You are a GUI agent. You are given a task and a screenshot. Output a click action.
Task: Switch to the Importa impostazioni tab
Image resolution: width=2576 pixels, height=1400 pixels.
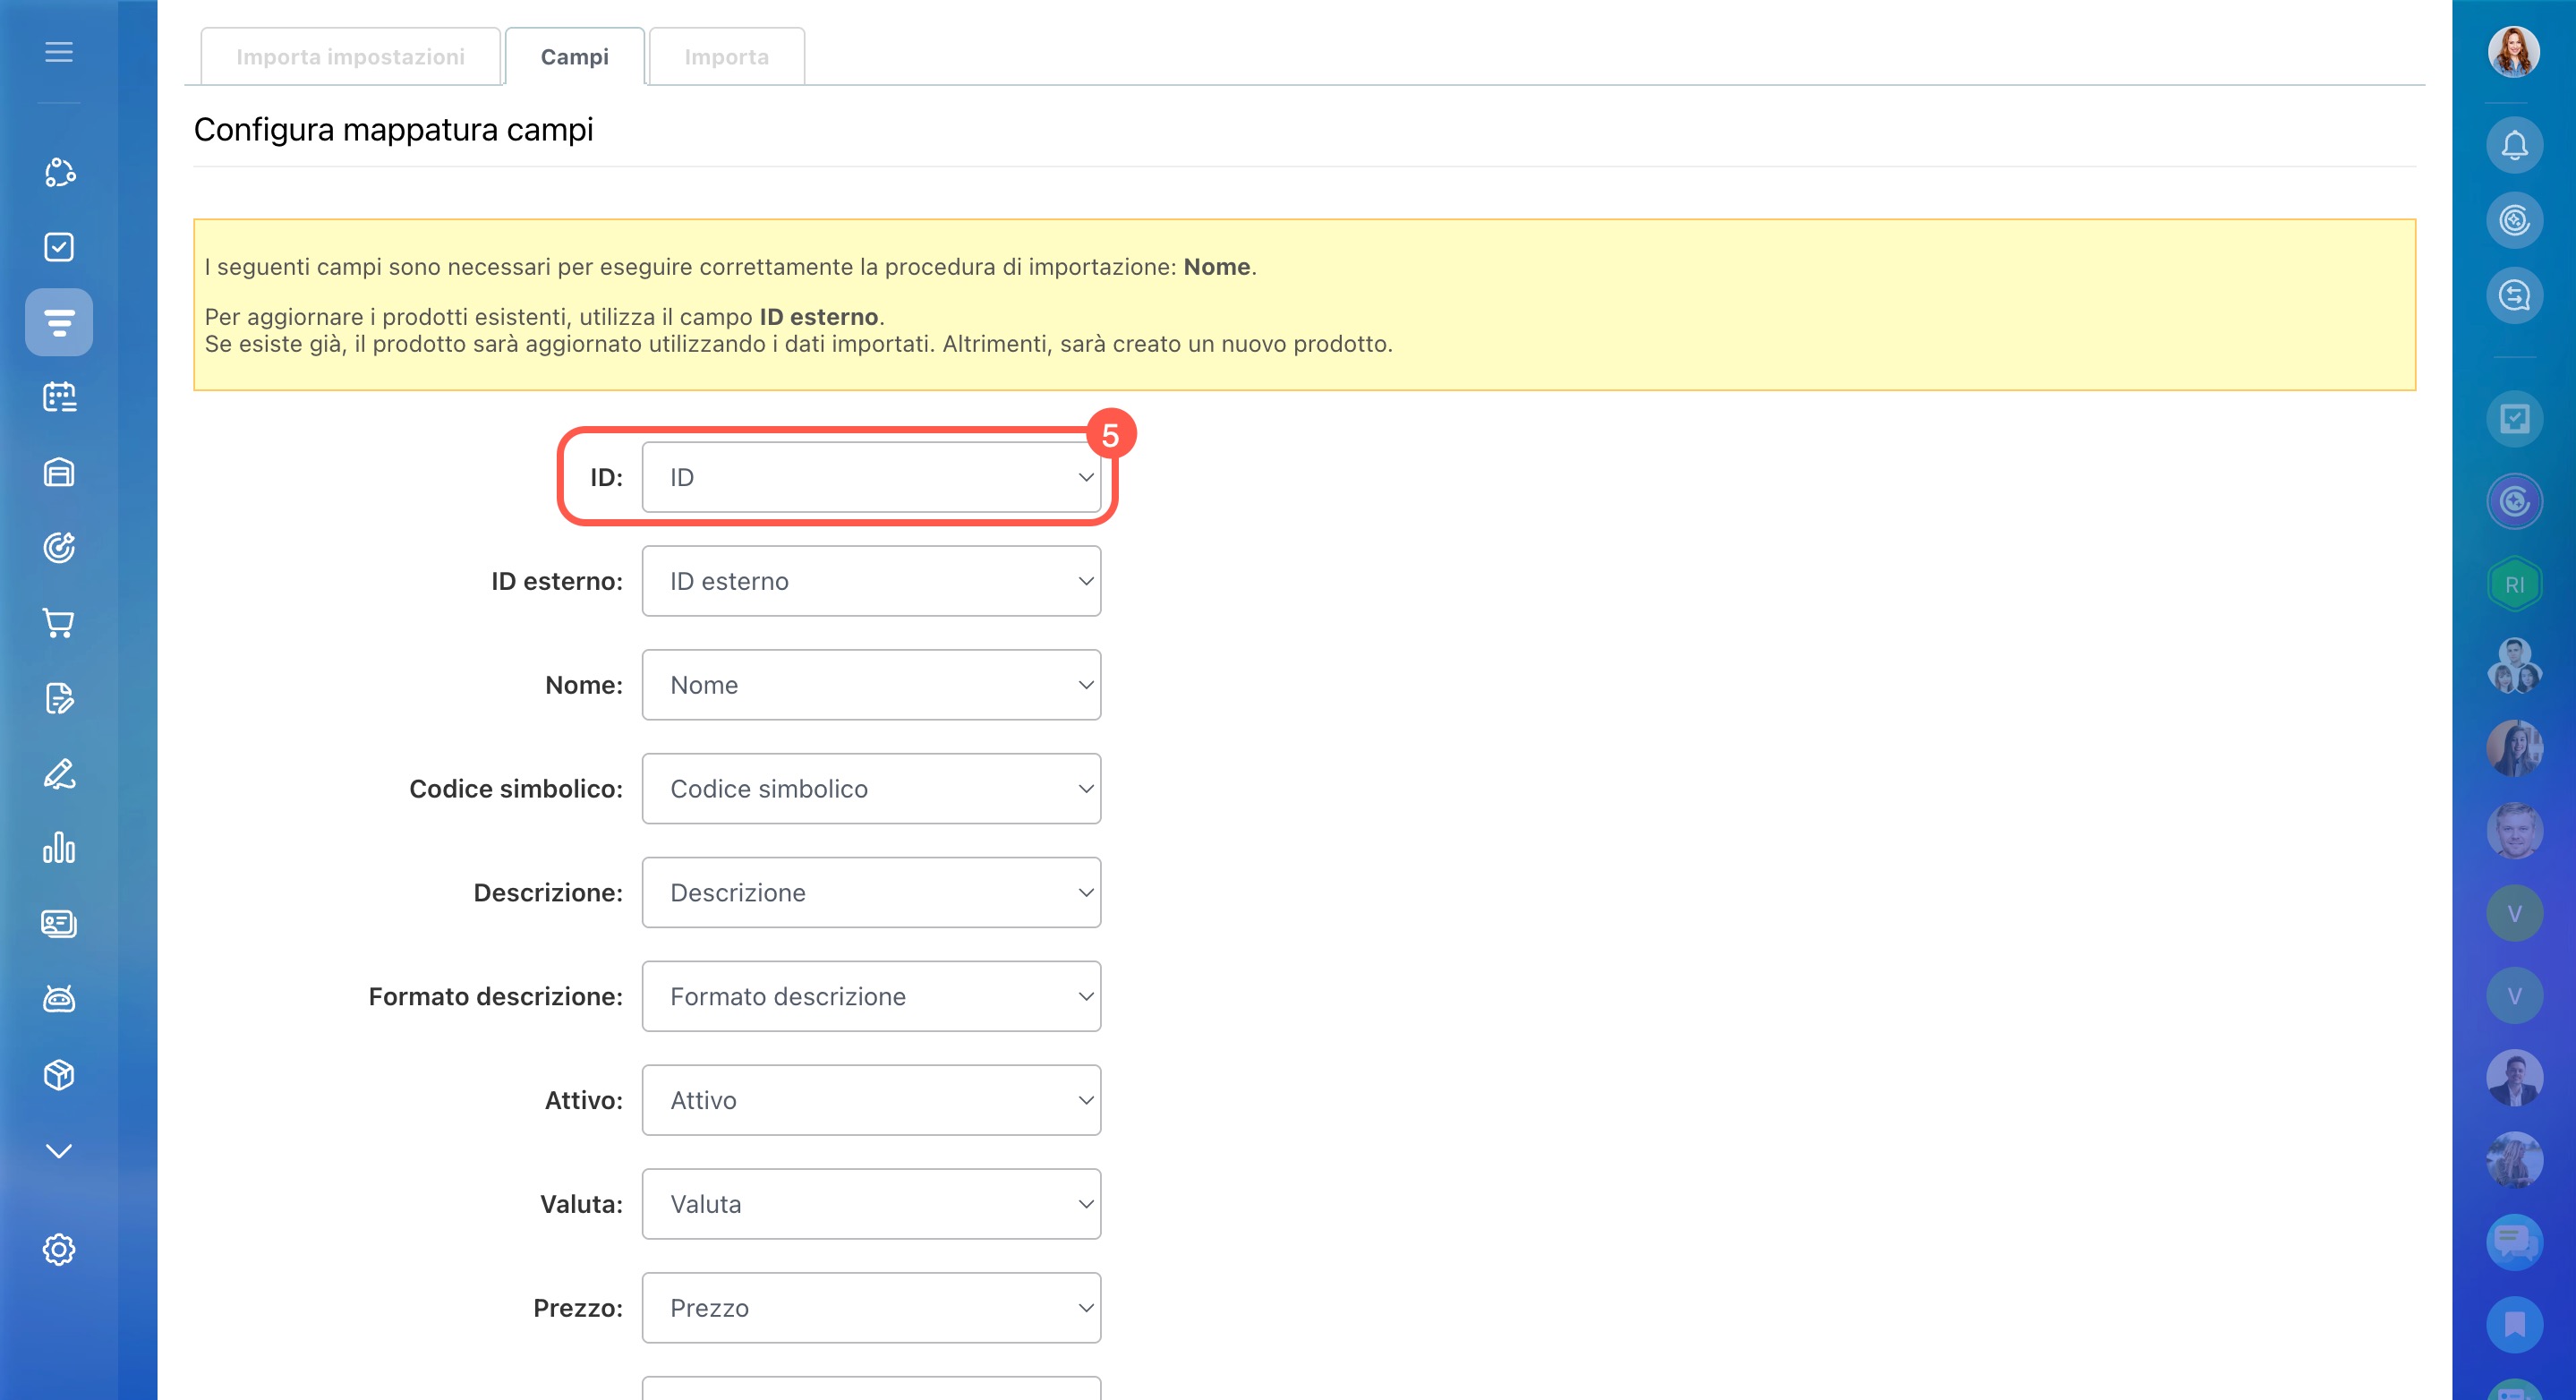[350, 57]
